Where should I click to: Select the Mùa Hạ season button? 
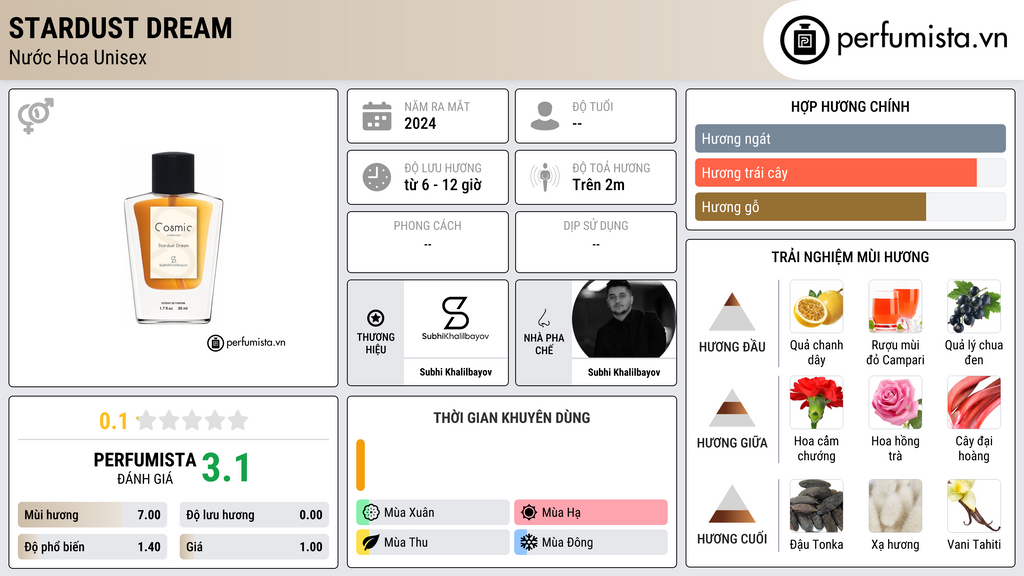tap(591, 512)
